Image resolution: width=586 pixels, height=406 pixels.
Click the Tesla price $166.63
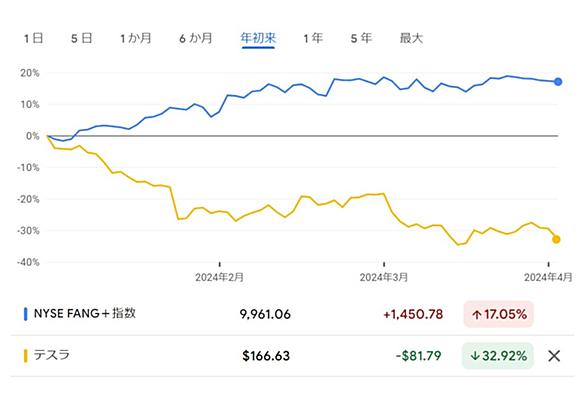pos(266,356)
